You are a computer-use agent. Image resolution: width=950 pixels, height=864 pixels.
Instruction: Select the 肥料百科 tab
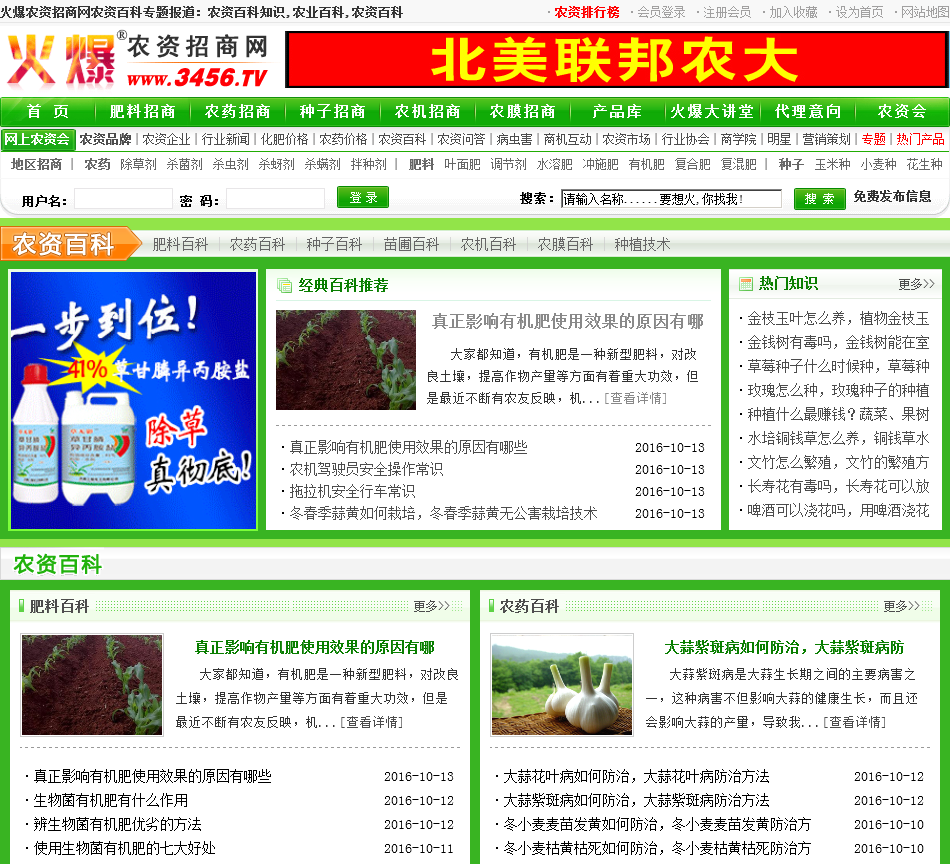click(180, 244)
